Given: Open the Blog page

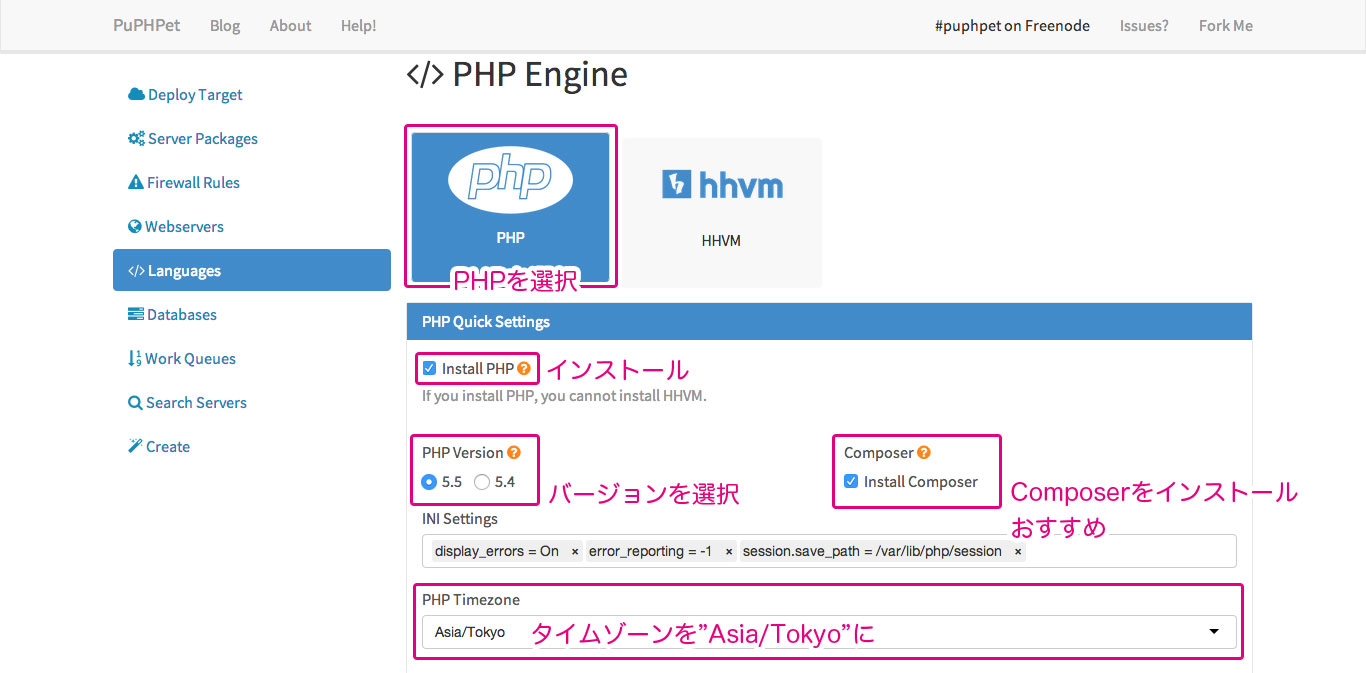Looking at the screenshot, I should click(x=225, y=26).
